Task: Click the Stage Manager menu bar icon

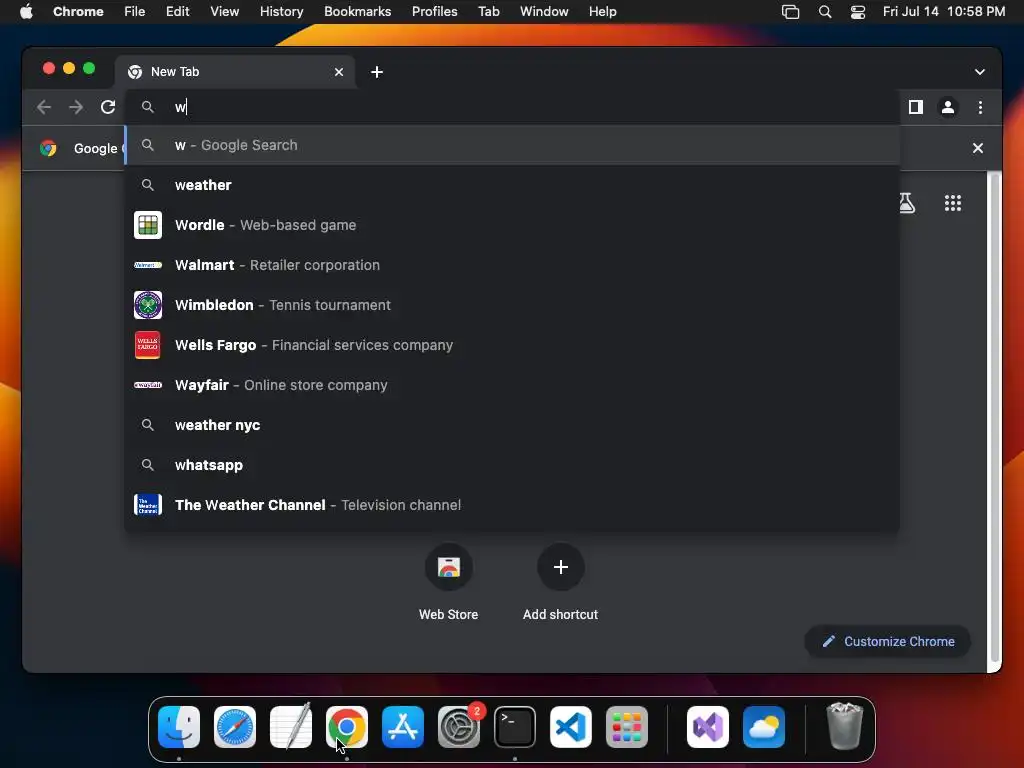Action: click(790, 12)
